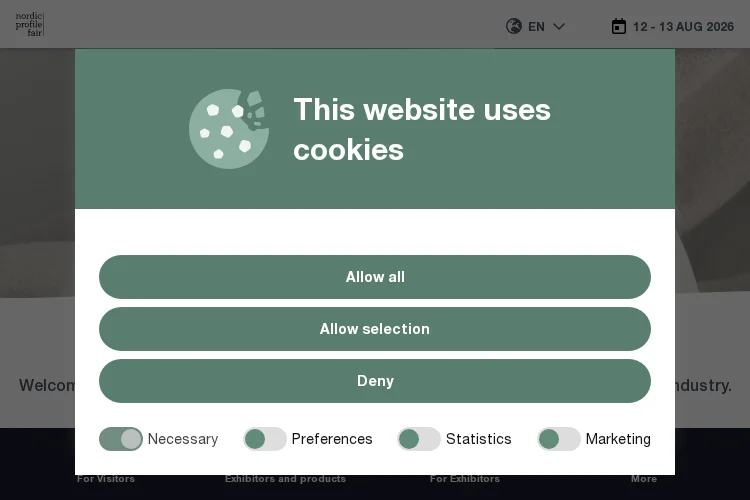The width and height of the screenshot is (750, 500).
Task: Click the globe language icon
Action: pos(514,26)
